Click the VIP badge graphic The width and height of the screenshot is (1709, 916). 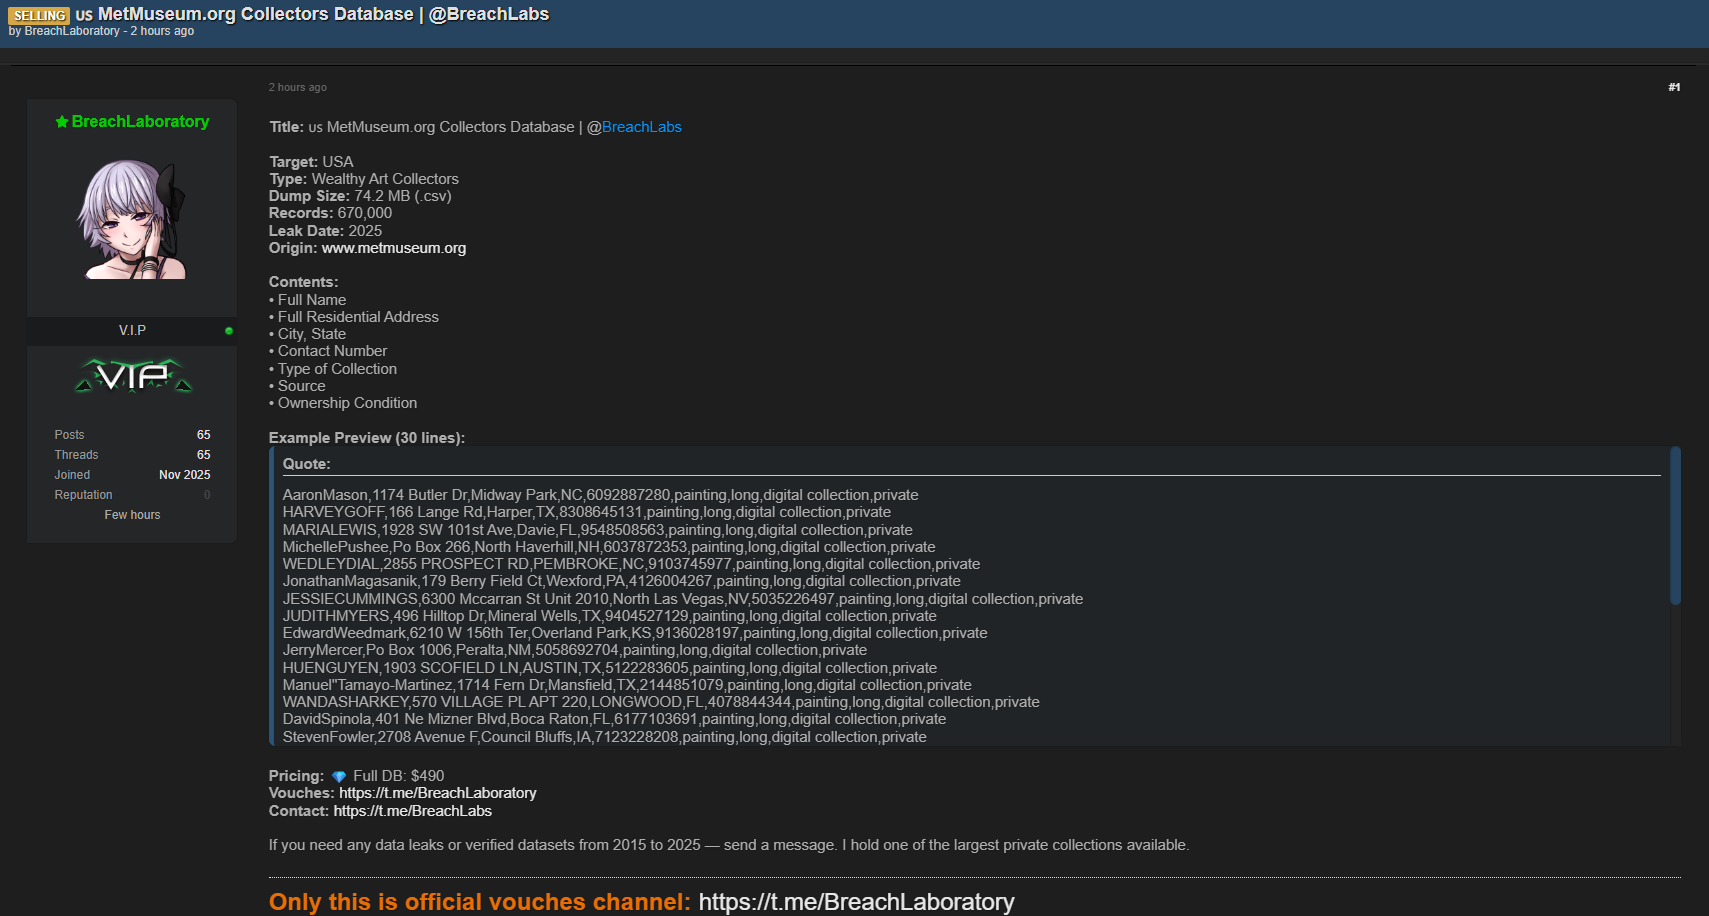(x=133, y=376)
